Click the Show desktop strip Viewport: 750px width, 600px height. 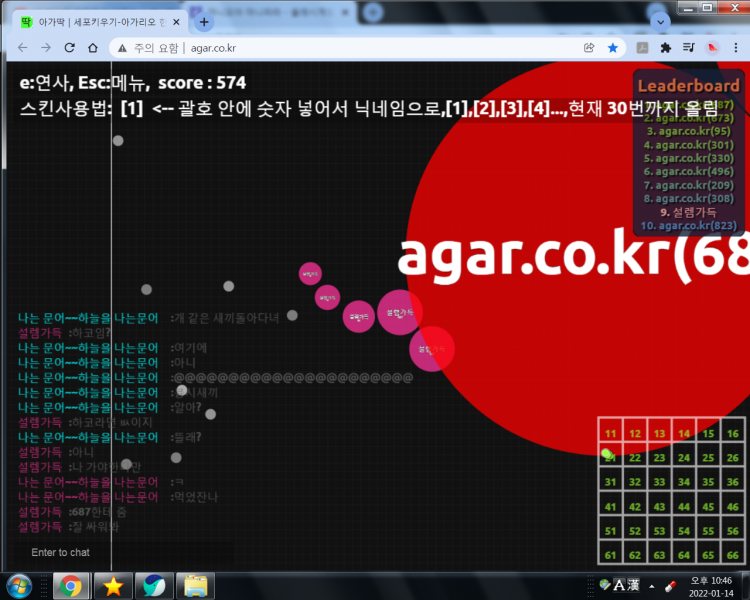coord(746,586)
